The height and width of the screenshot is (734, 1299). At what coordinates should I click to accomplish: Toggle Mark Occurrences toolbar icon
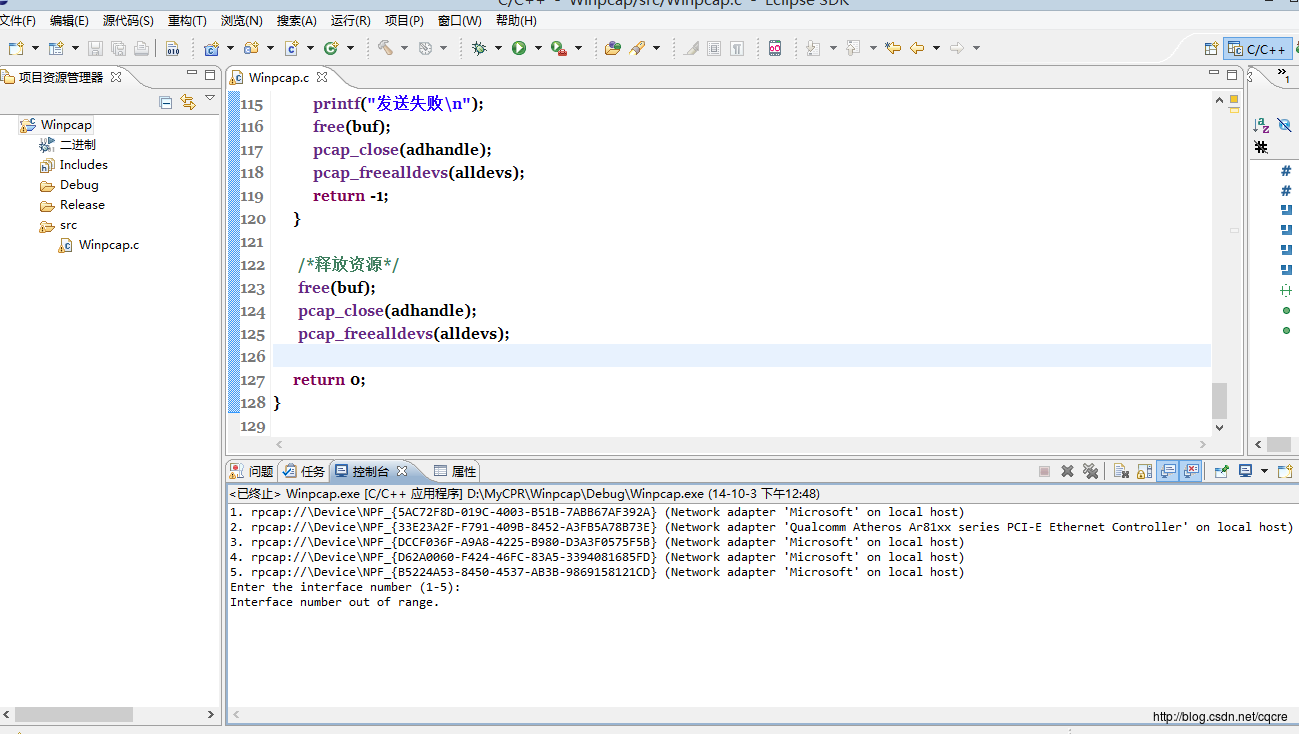pos(691,48)
